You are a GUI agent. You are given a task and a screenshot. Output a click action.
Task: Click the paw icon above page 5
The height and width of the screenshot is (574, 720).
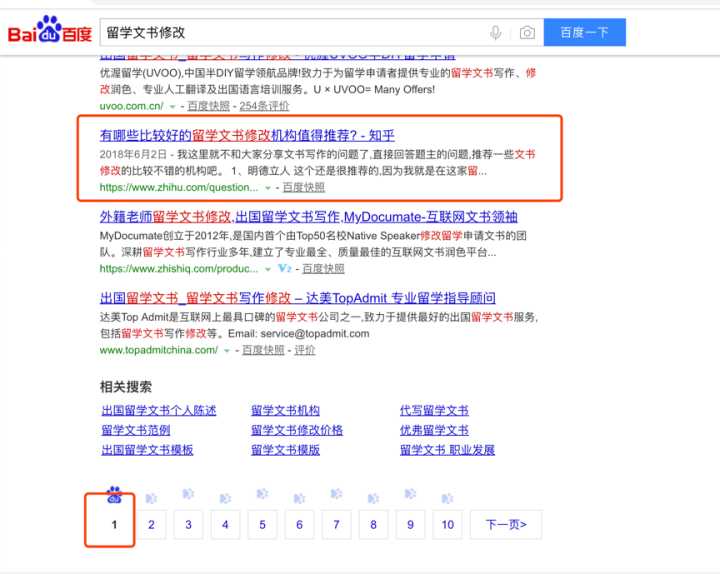point(262,494)
